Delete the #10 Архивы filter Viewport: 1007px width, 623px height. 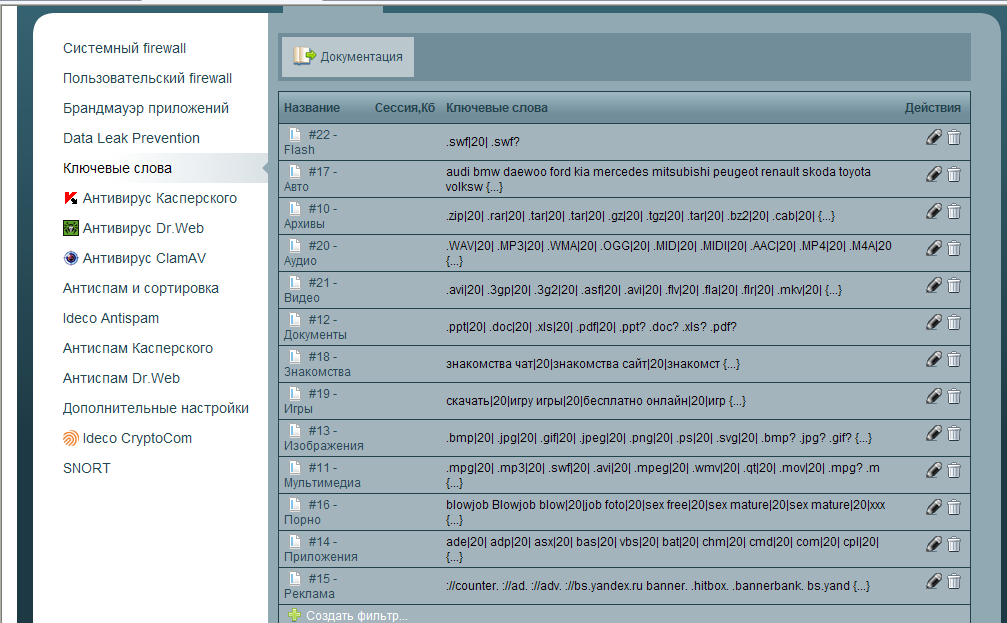(x=954, y=211)
